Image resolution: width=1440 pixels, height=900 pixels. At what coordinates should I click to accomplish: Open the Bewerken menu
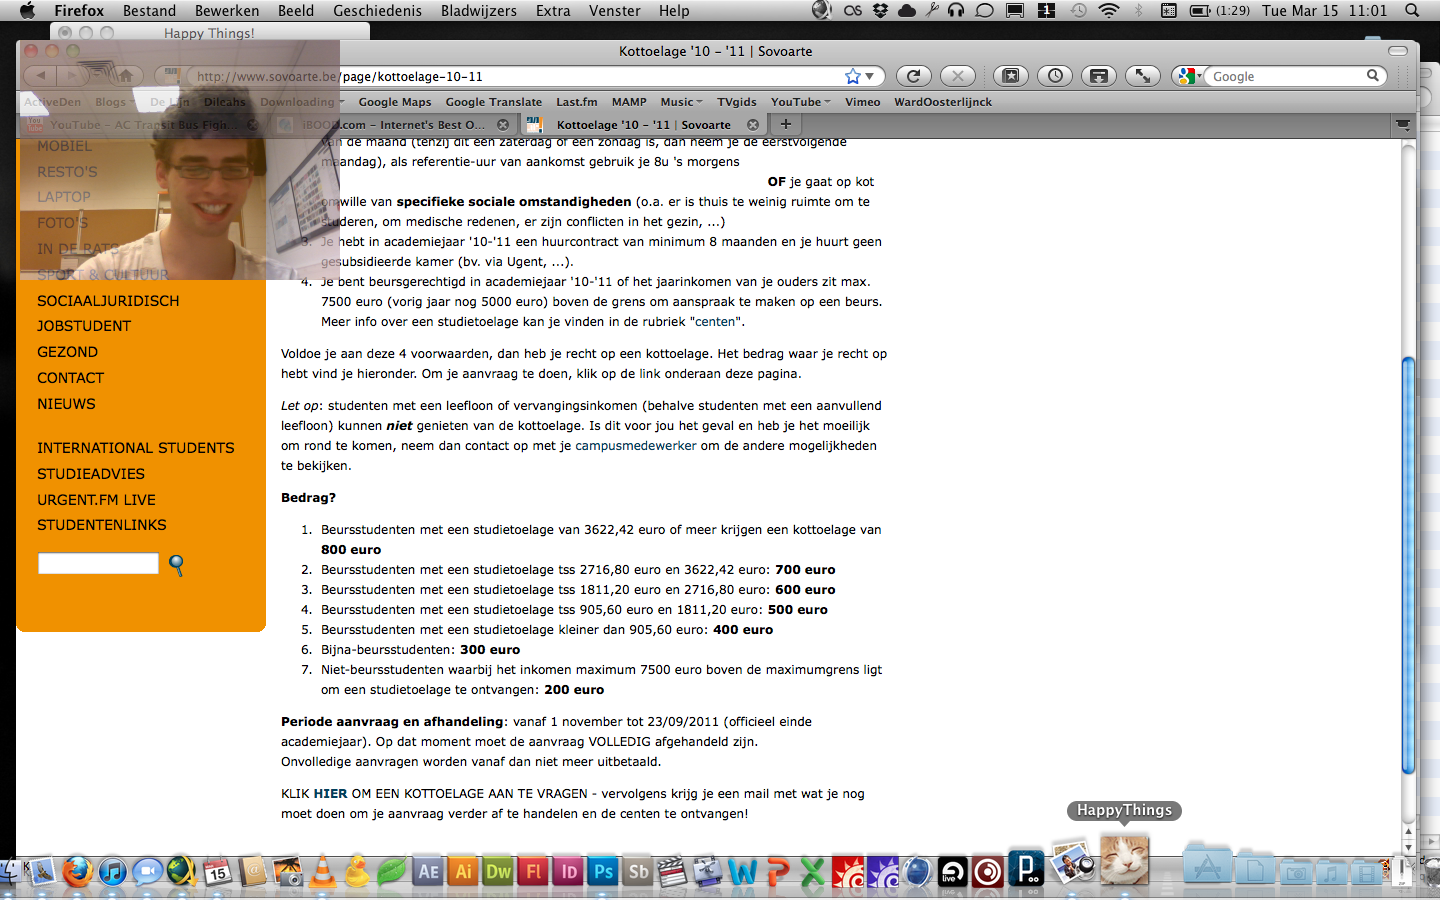tap(227, 10)
